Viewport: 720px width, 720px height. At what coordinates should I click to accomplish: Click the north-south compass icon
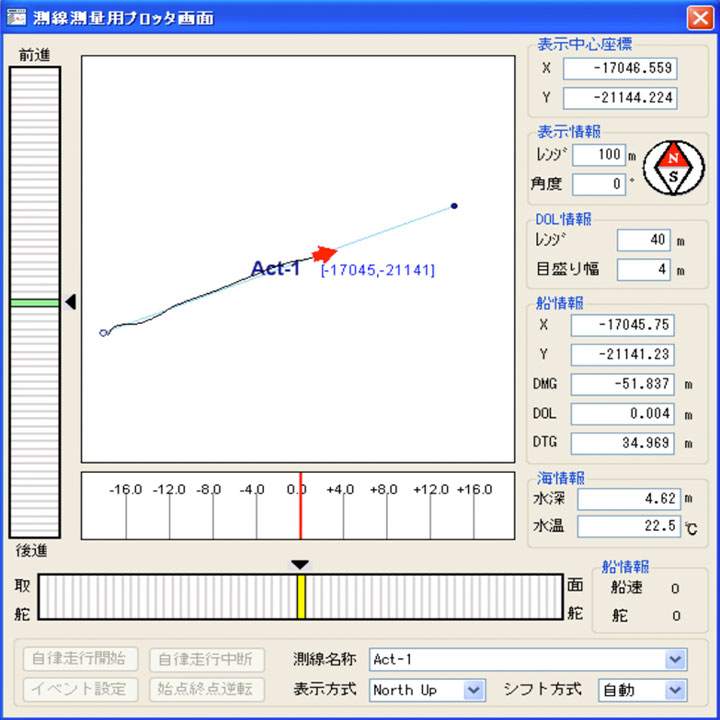[x=673, y=167]
